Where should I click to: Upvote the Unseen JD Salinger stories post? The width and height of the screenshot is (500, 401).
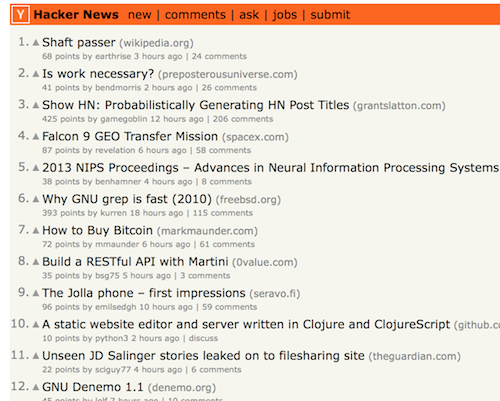pyautogui.click(x=36, y=356)
